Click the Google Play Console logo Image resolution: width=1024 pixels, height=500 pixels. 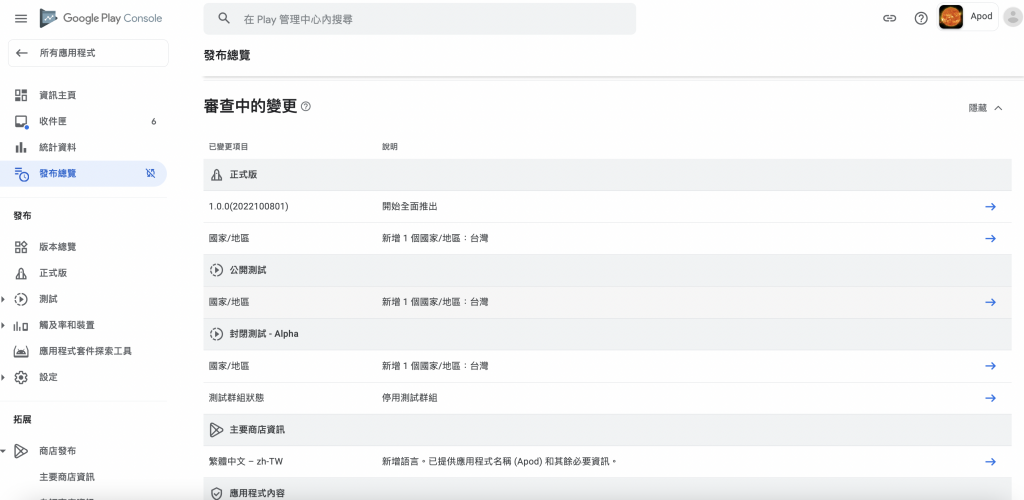[101, 18]
